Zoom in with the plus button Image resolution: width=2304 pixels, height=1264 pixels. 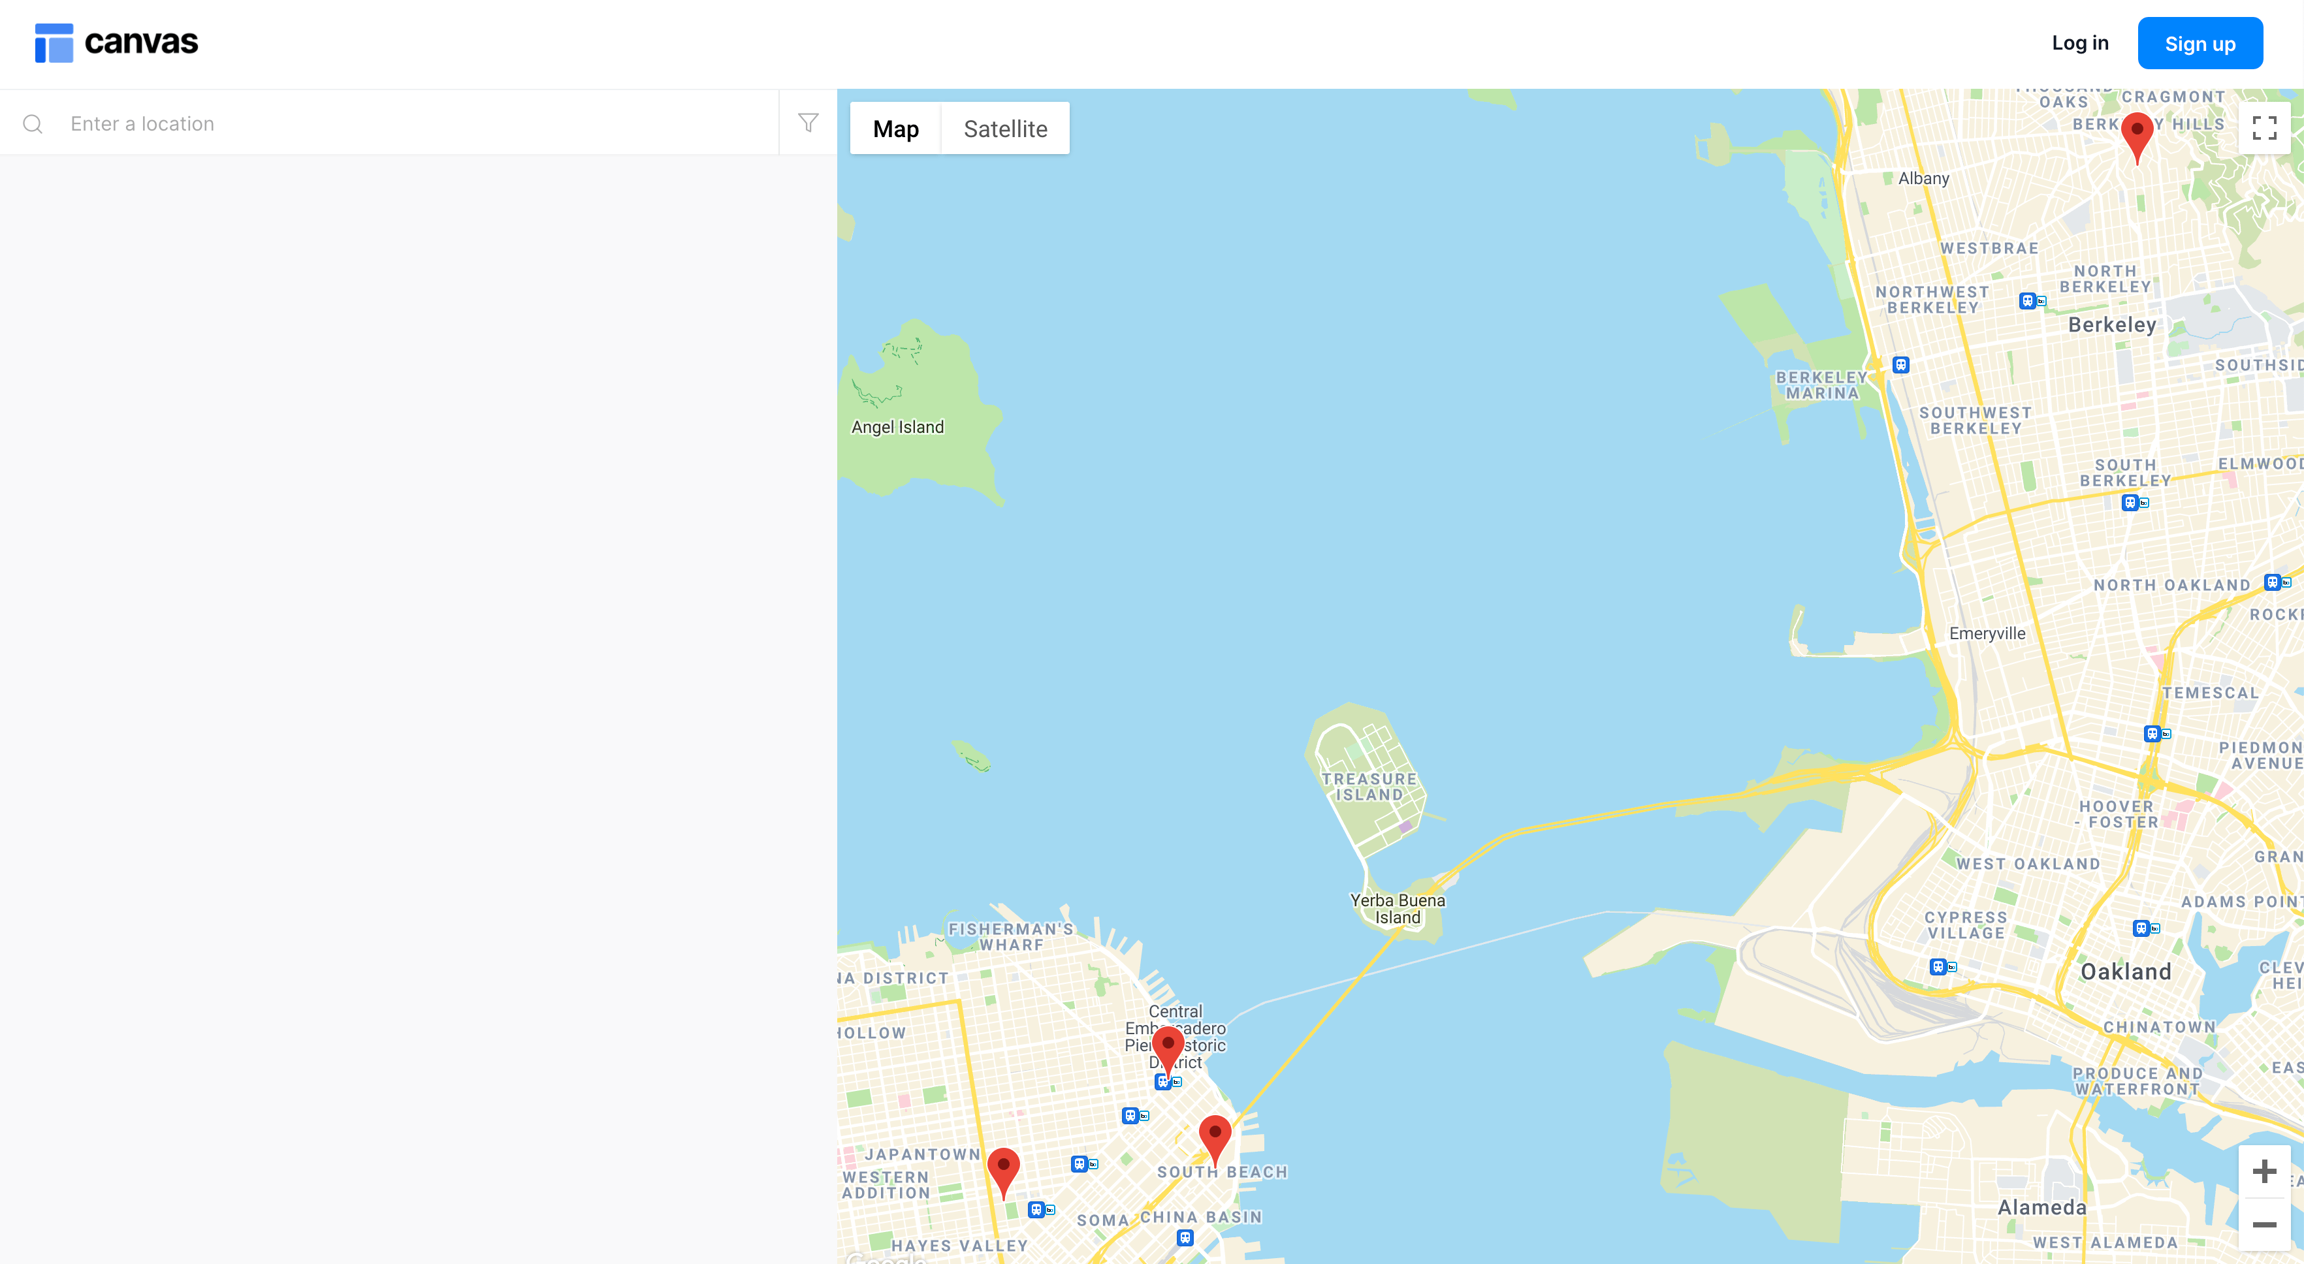2264,1171
